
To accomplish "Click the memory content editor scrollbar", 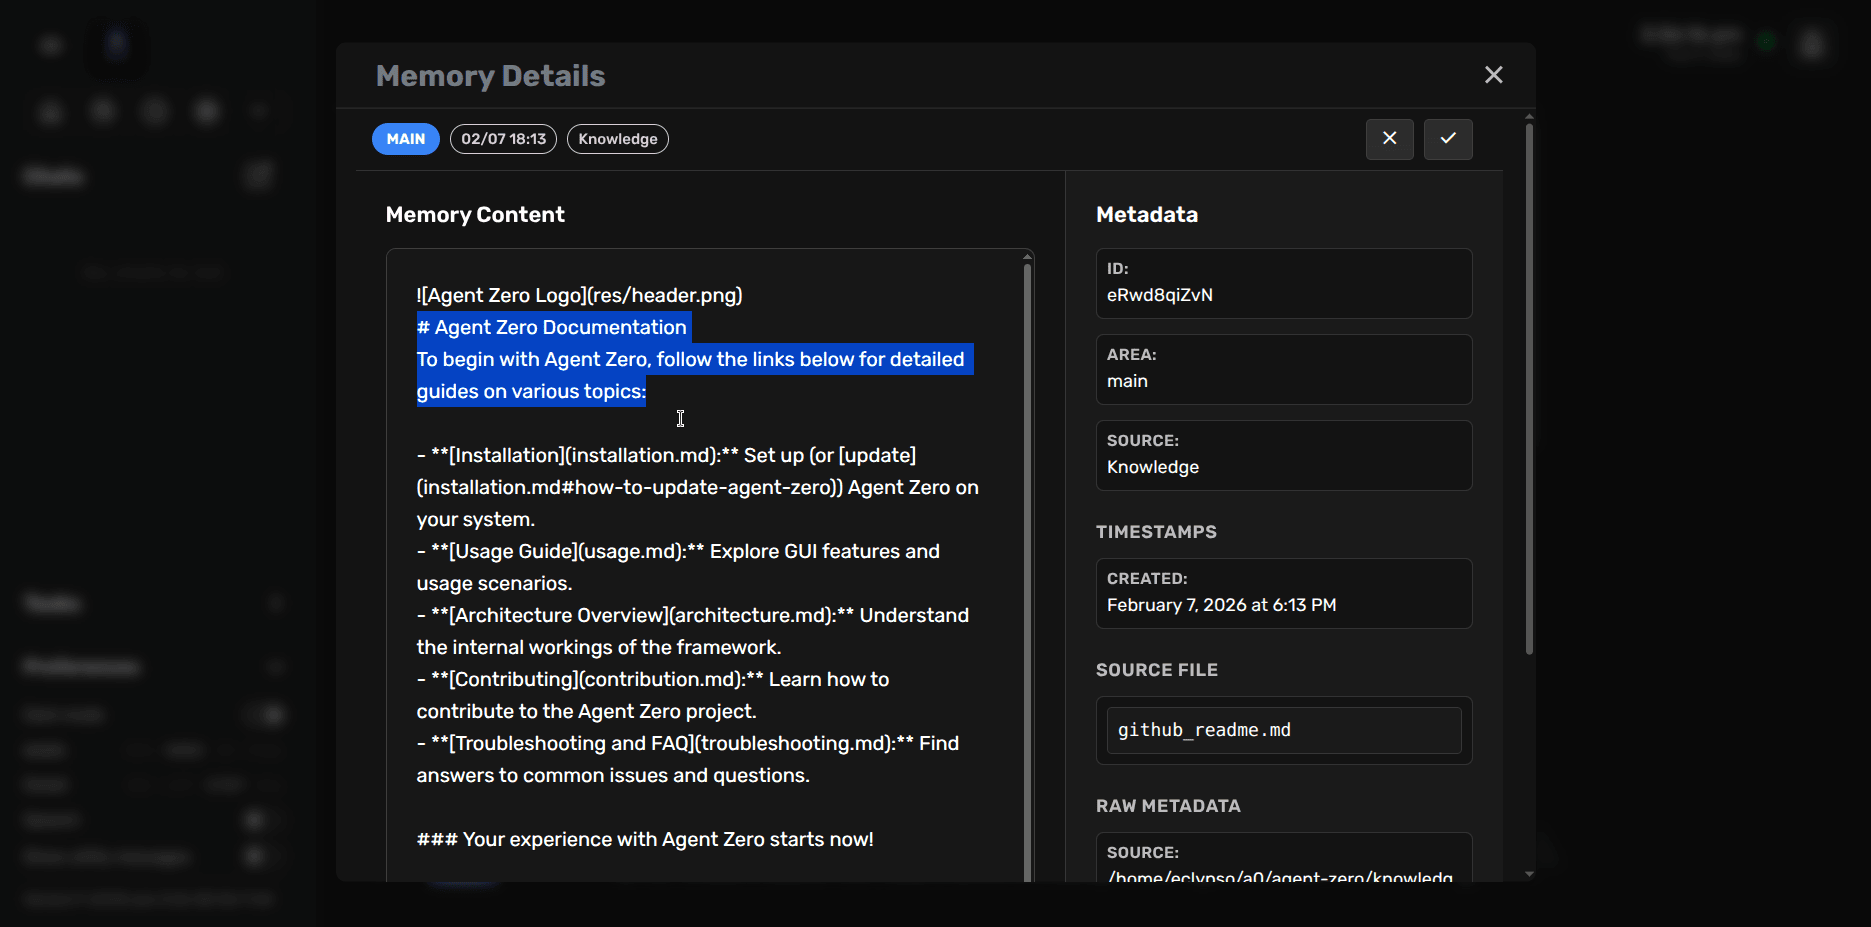I will tap(1027, 560).
